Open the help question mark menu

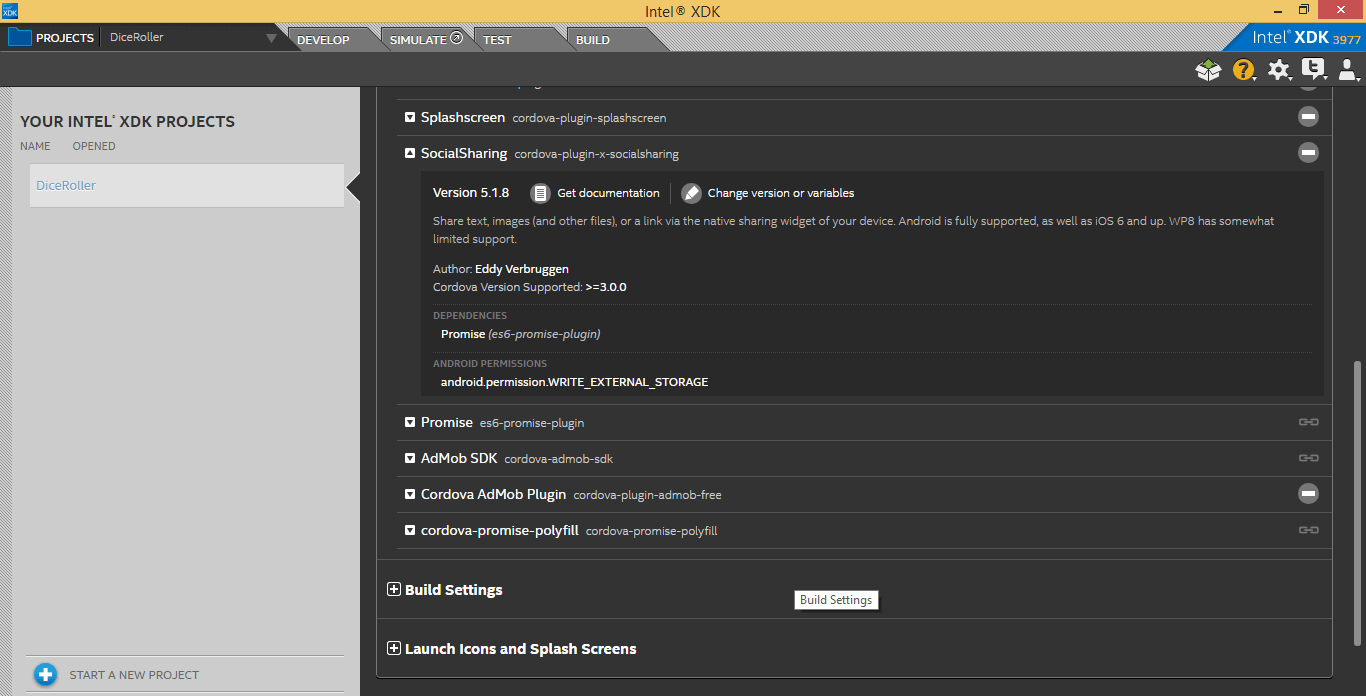[1243, 70]
